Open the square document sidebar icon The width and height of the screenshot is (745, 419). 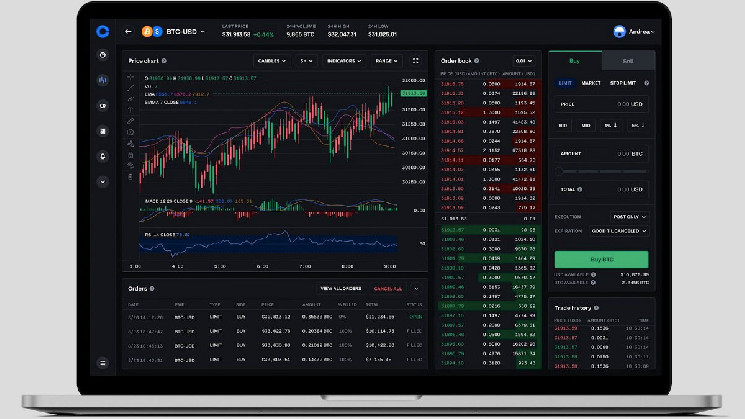tap(103, 131)
